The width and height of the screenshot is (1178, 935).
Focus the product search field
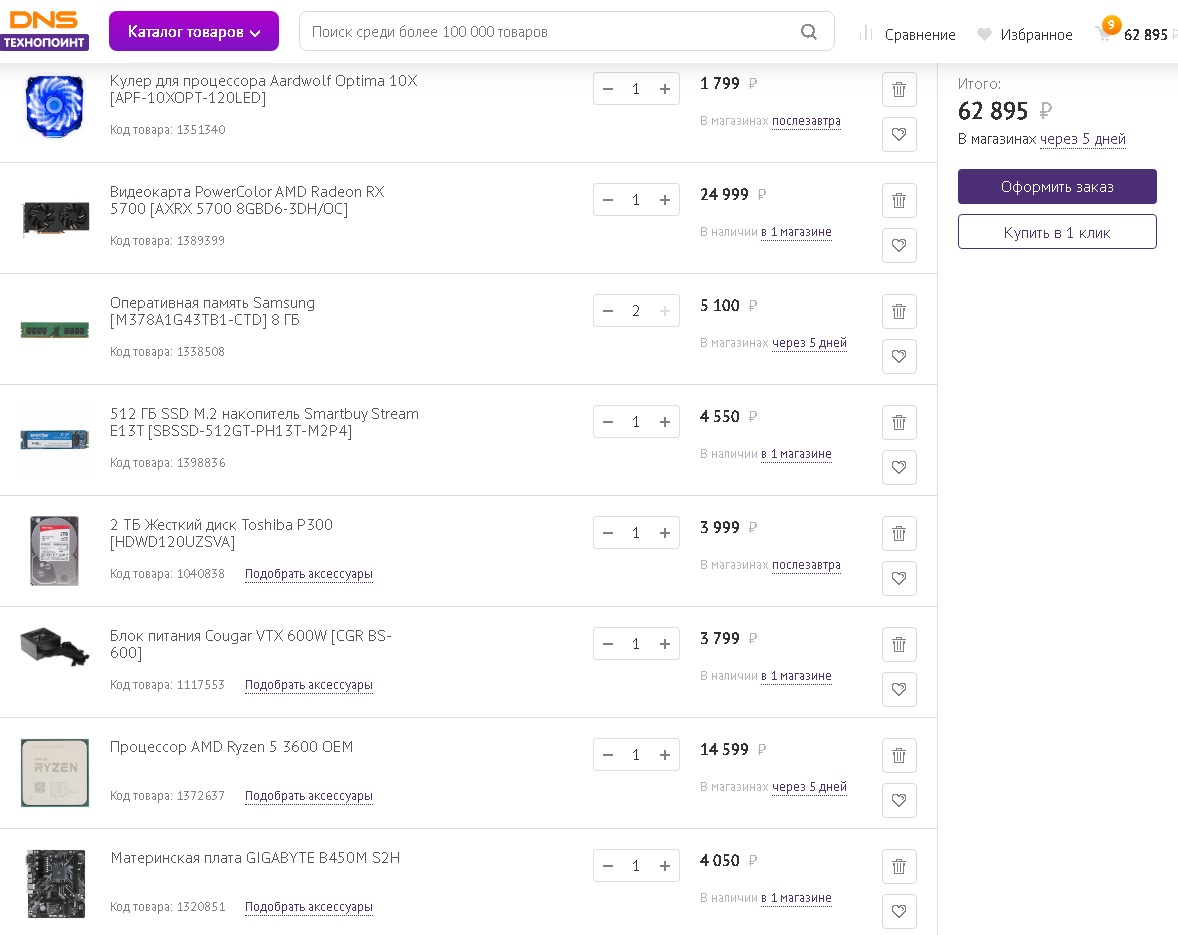(x=550, y=32)
